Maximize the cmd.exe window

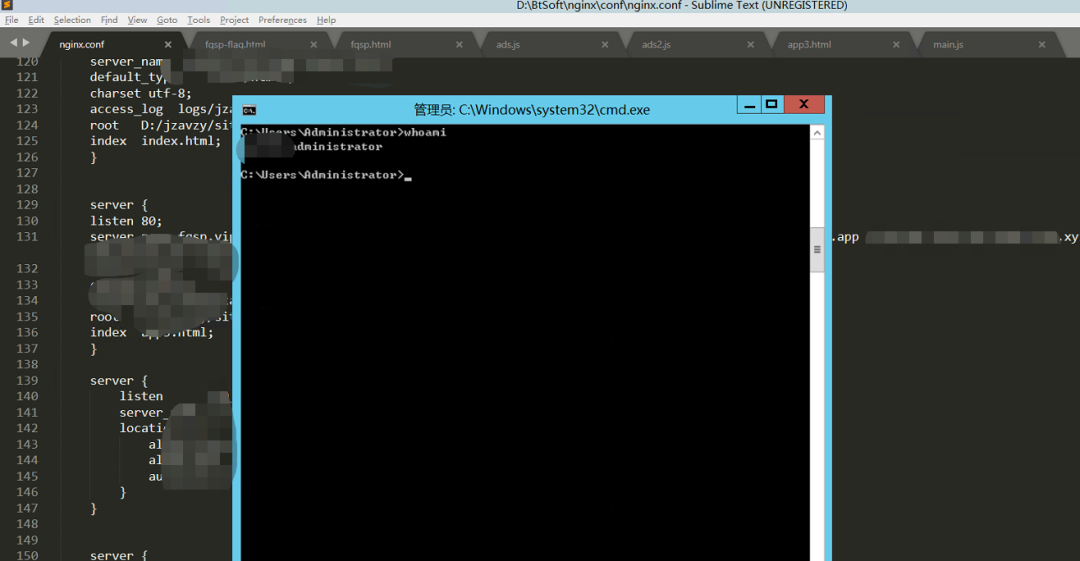[771, 105]
